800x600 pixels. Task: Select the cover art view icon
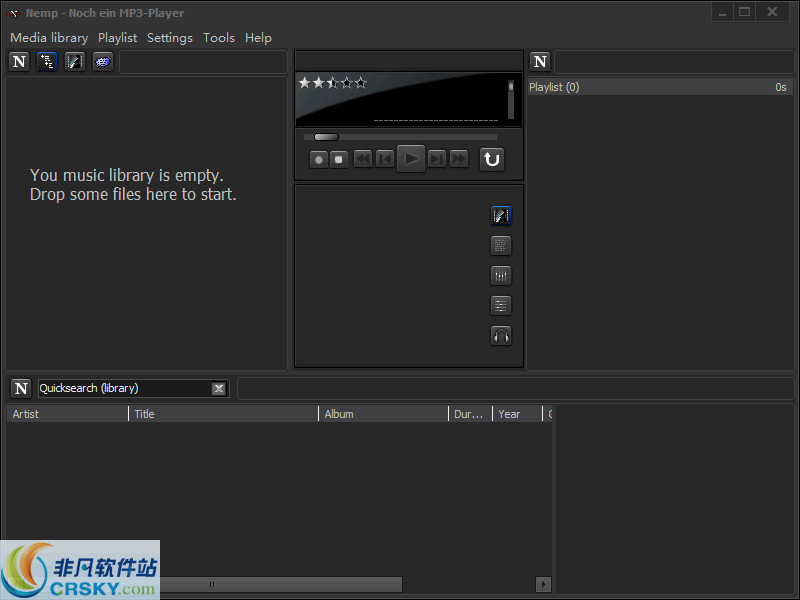[x=74, y=61]
